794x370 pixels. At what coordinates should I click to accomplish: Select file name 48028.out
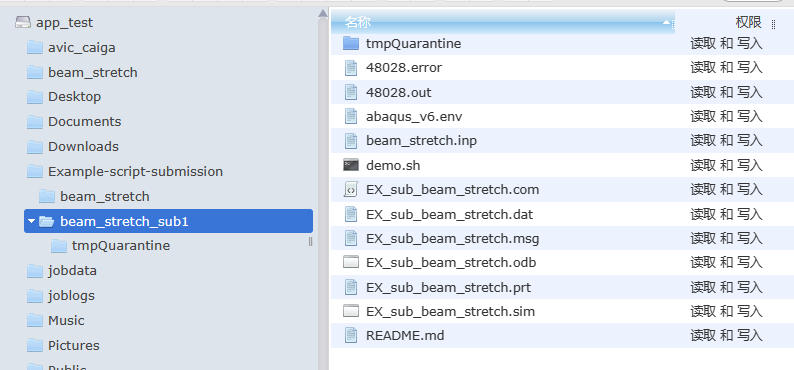tap(399, 93)
